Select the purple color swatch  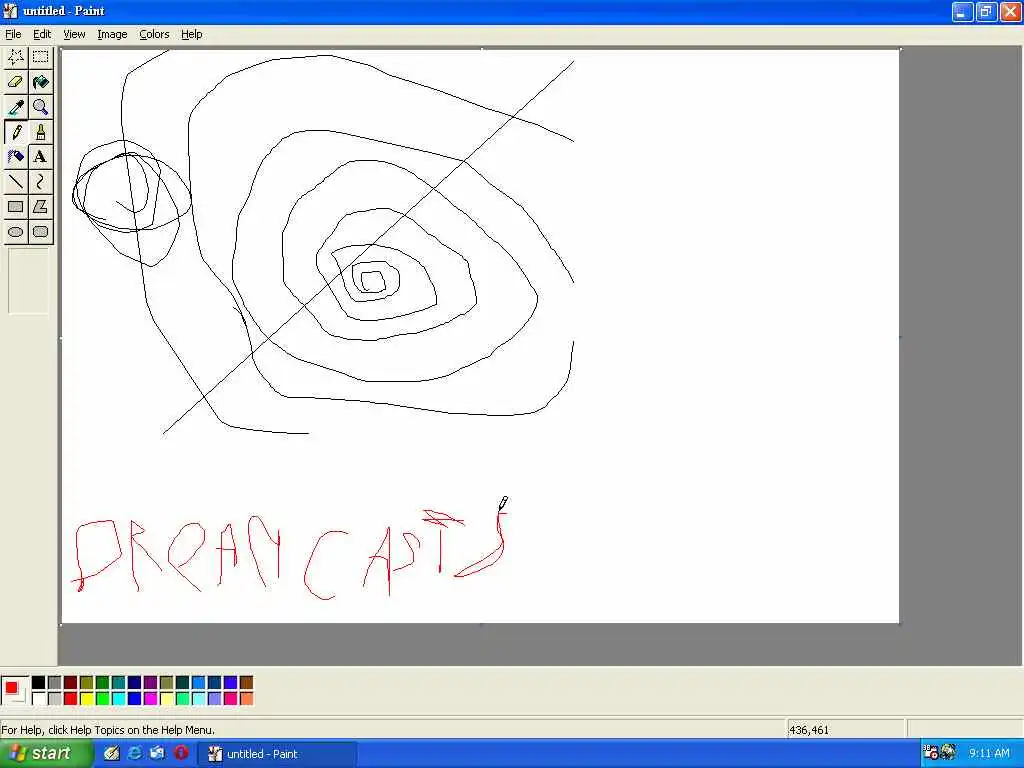150,682
